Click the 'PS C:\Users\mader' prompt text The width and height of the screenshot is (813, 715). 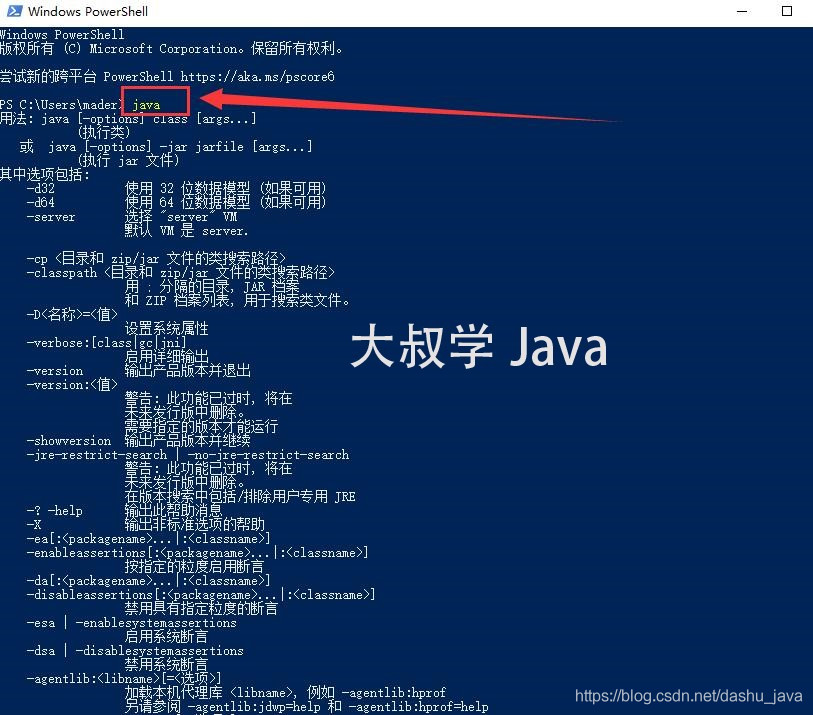(x=60, y=105)
